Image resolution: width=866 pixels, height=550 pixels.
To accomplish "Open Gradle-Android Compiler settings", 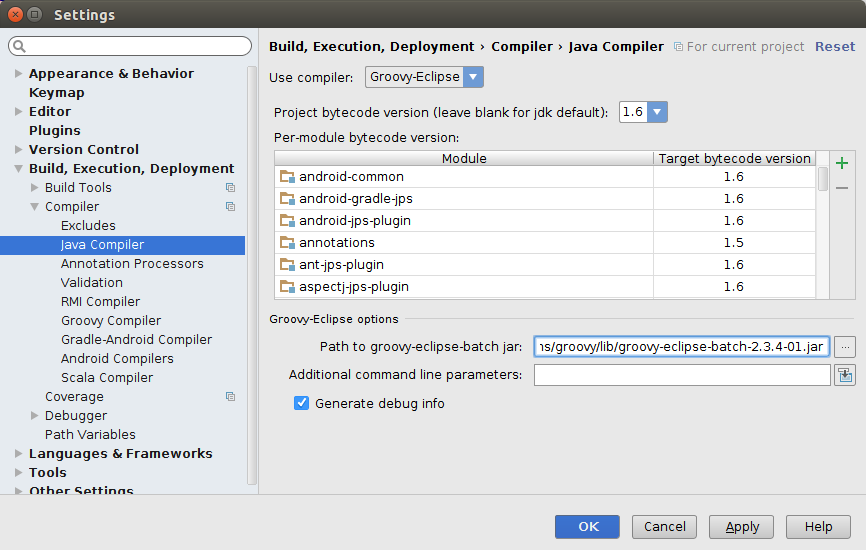I will [136, 340].
